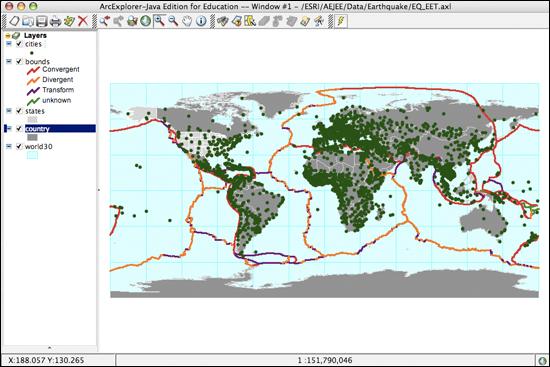Image resolution: width=550 pixels, height=367 pixels.
Task: Click the grayed Next Extent icon
Action: [118, 21]
